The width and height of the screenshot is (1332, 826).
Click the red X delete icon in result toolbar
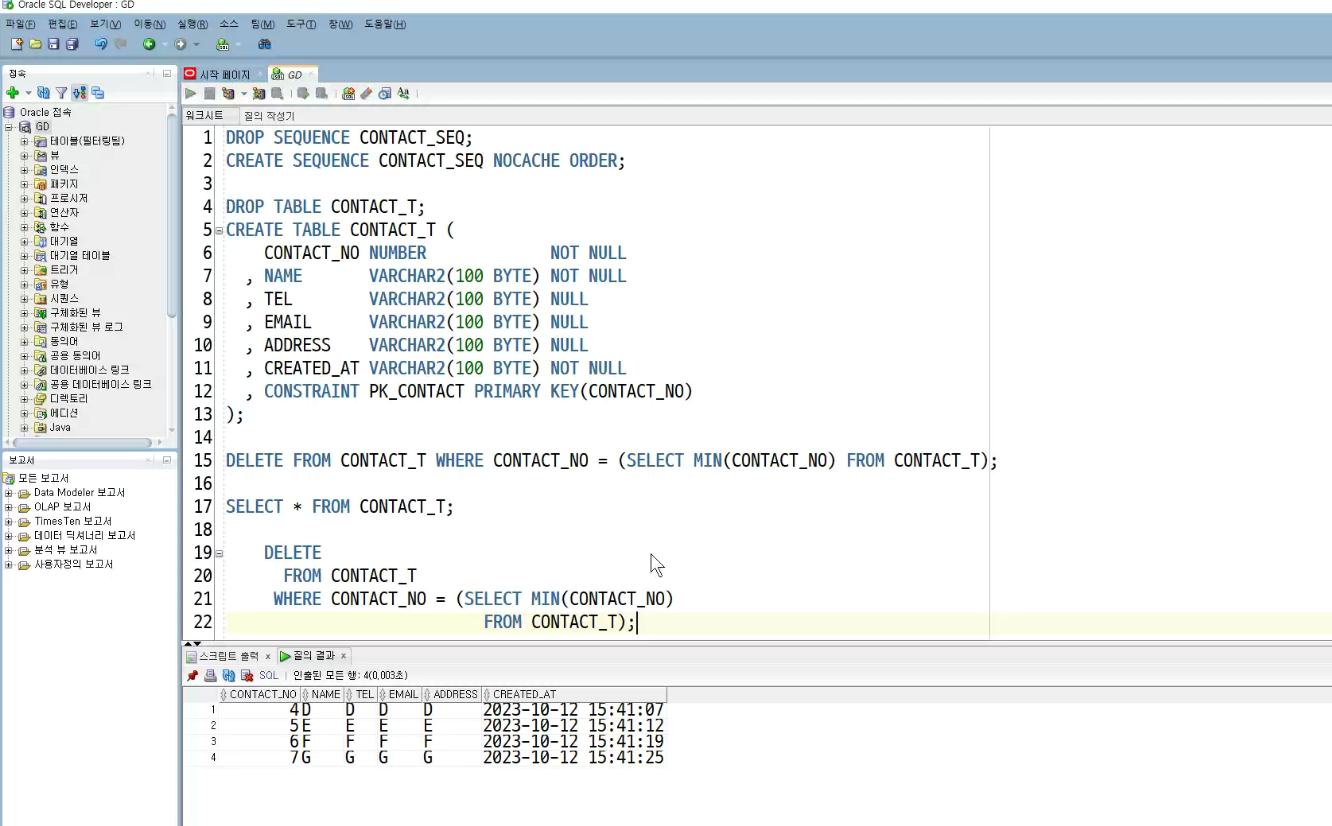coord(247,676)
